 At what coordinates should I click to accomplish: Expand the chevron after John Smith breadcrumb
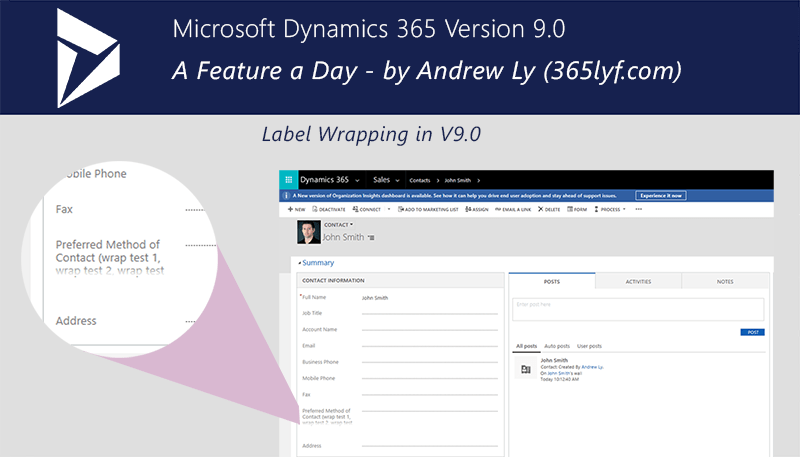click(x=479, y=181)
